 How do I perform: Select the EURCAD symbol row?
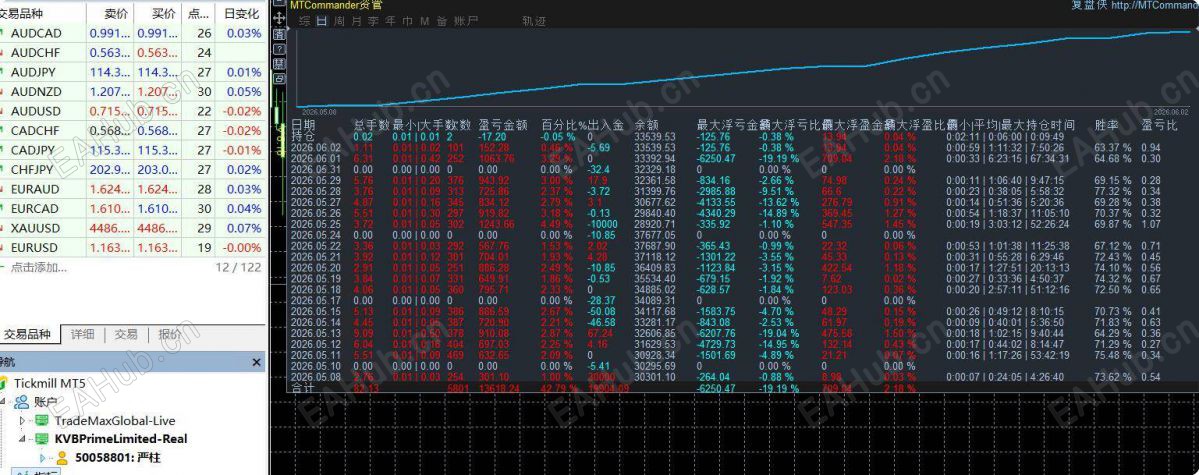(x=133, y=209)
